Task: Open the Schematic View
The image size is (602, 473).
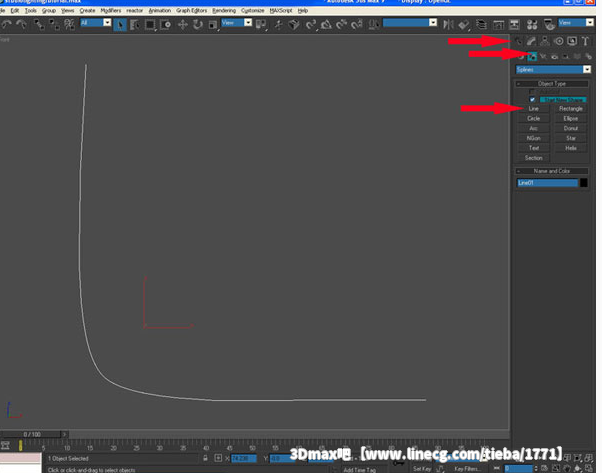Action: [x=514, y=25]
